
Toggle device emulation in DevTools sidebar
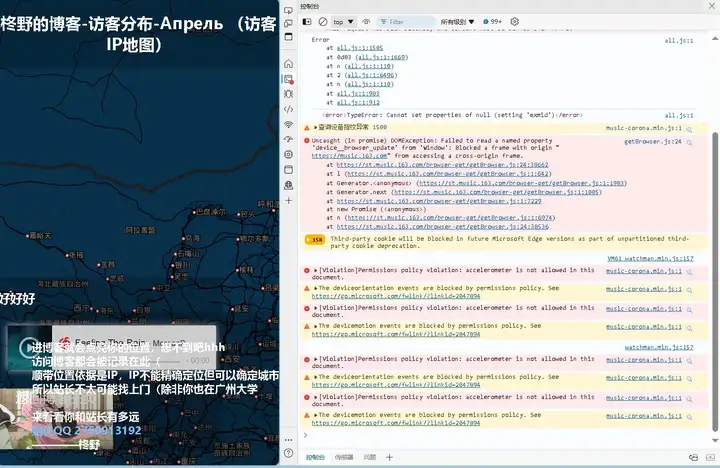pos(288,23)
